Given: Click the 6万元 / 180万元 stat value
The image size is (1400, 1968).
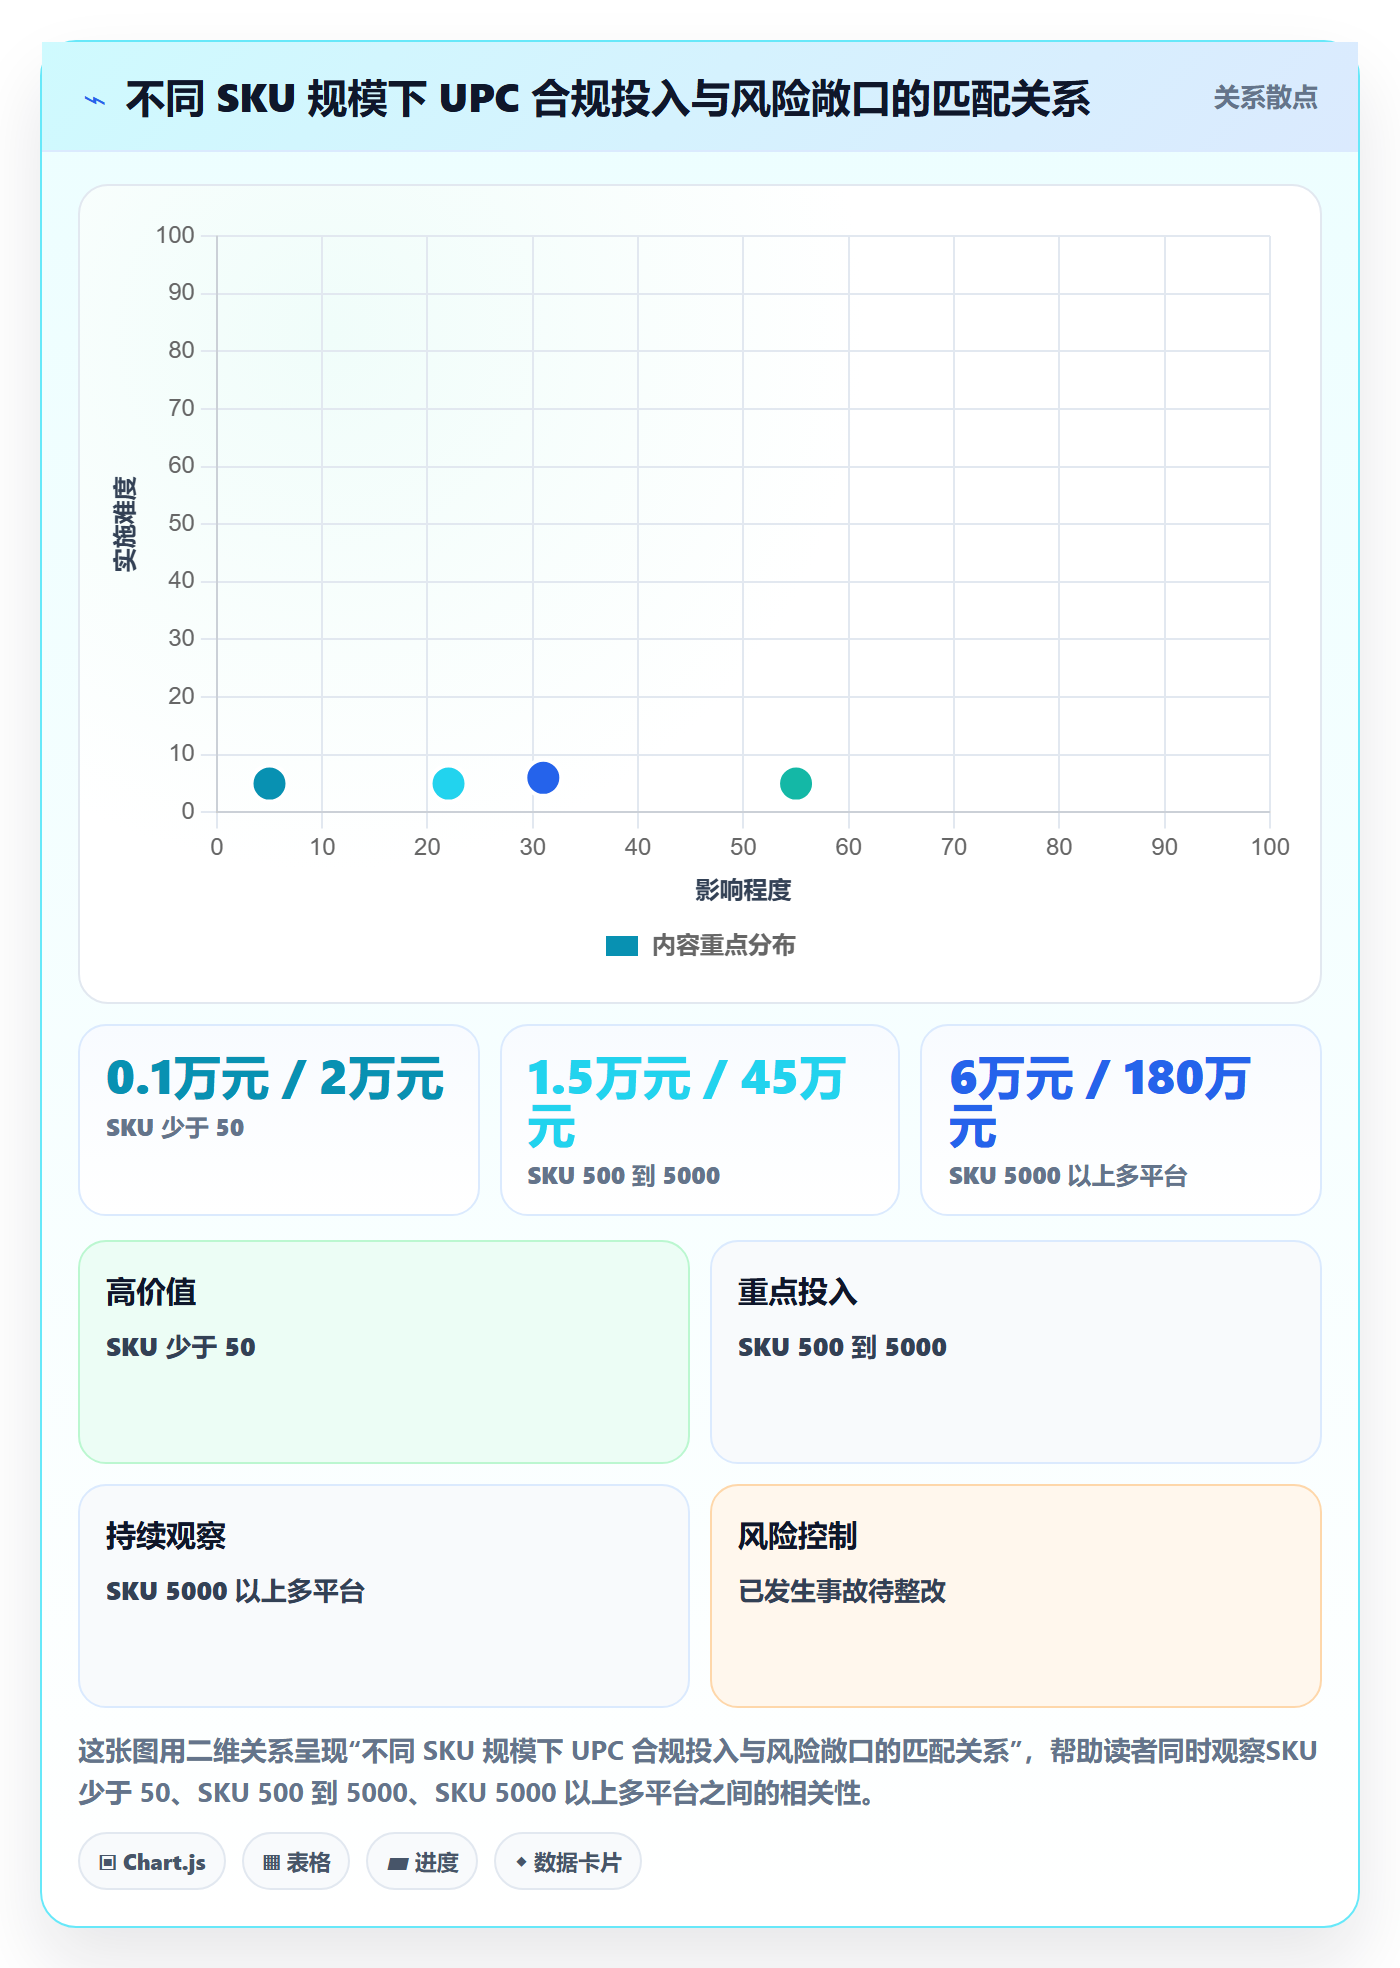Looking at the screenshot, I should (1100, 1103).
